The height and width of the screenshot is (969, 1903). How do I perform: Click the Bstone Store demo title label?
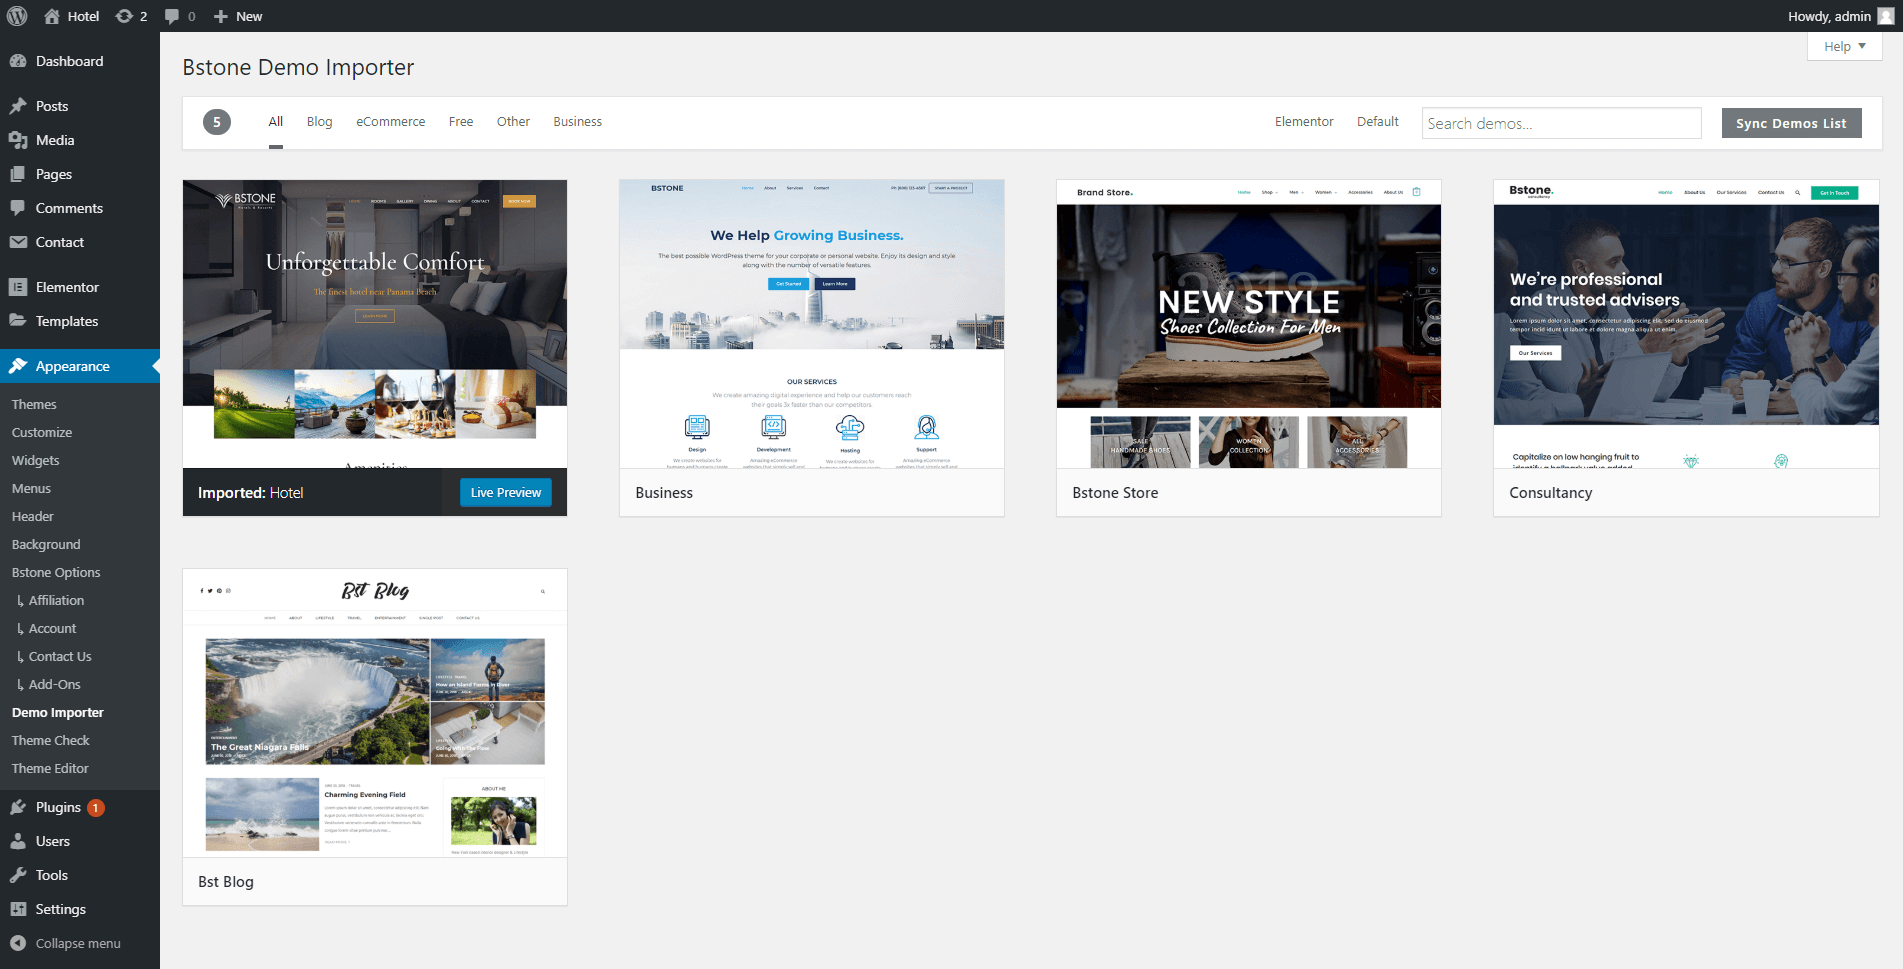(1115, 493)
